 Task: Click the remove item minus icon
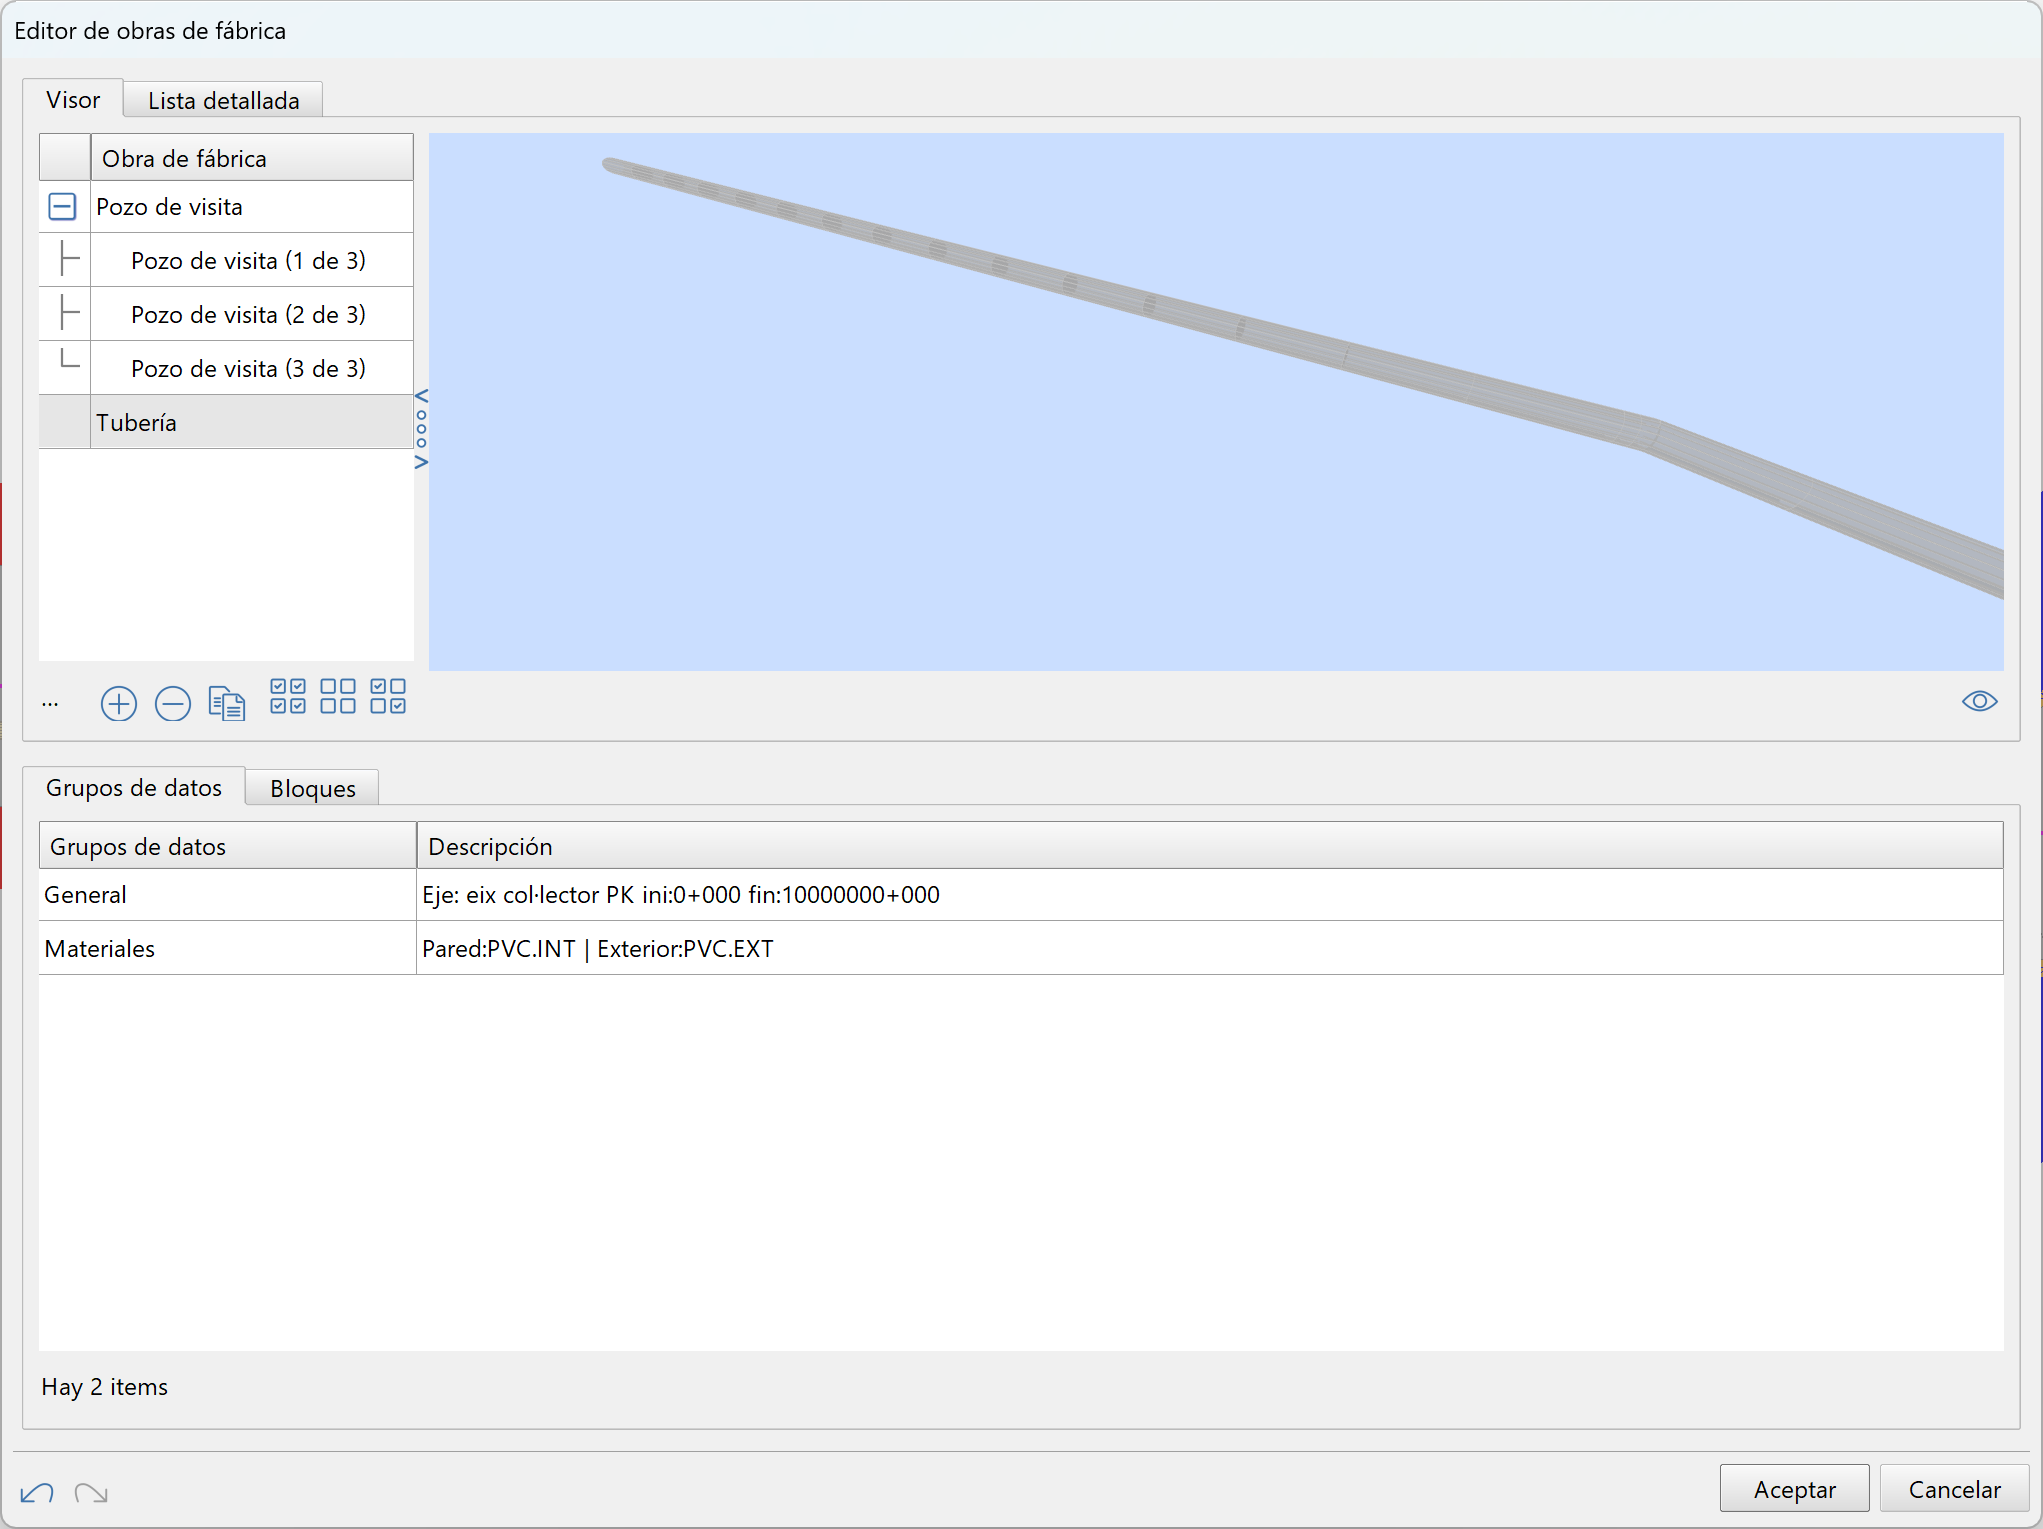(173, 704)
